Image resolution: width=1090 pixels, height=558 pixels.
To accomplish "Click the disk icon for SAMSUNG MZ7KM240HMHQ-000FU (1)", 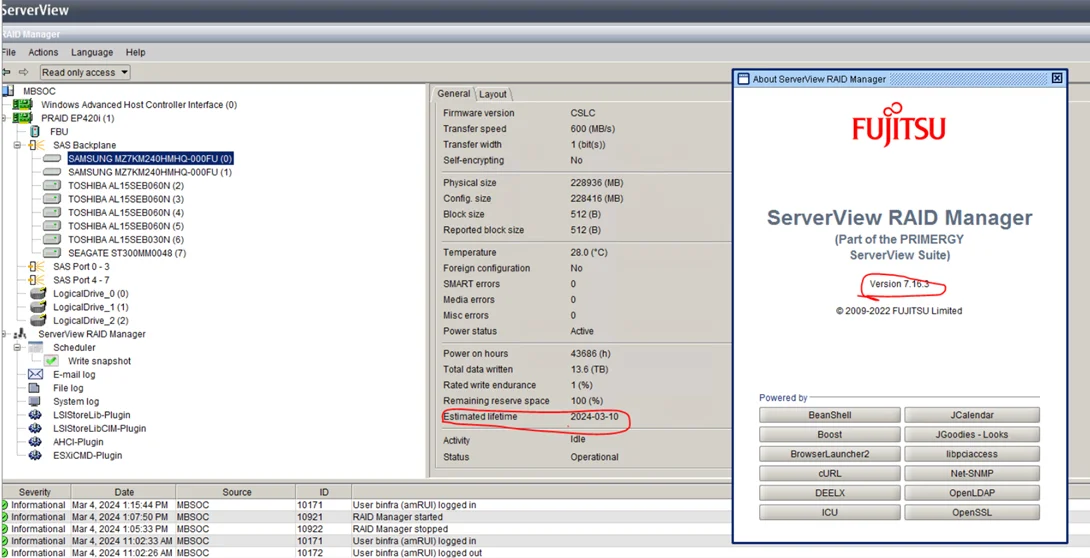I will [x=52, y=172].
